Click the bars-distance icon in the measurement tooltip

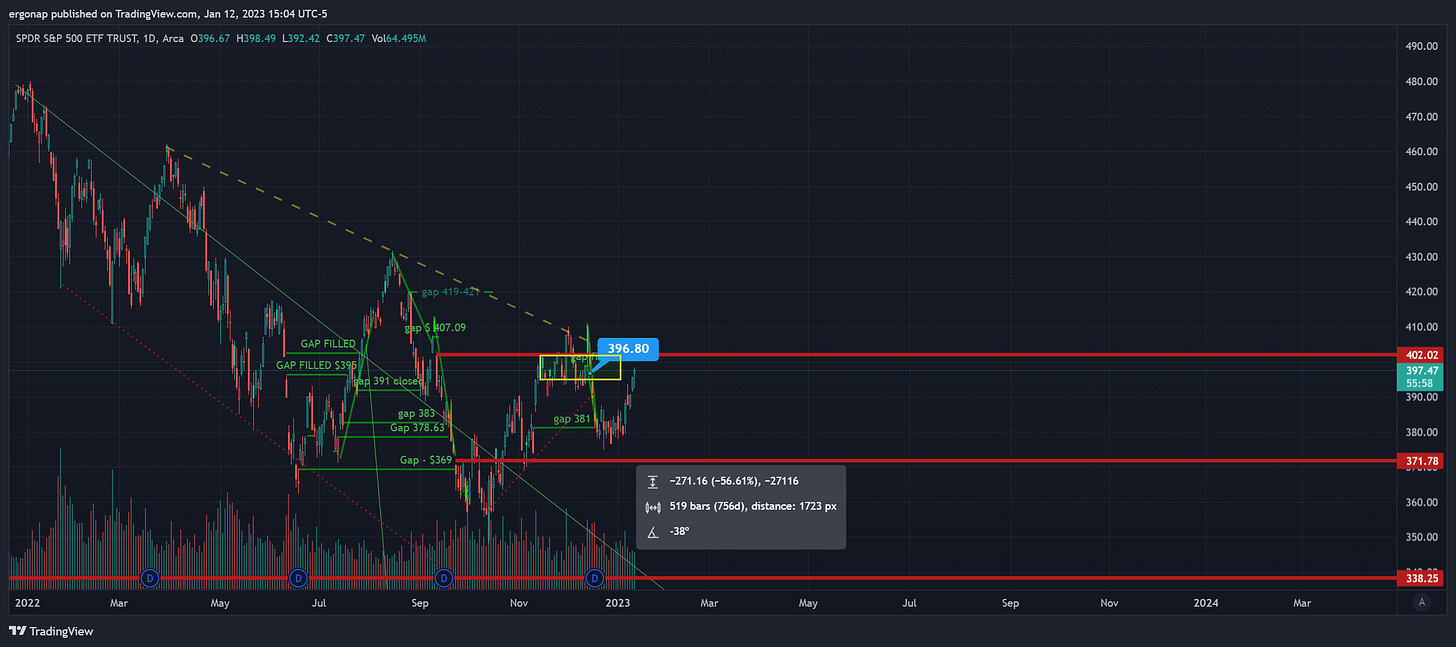coord(652,506)
